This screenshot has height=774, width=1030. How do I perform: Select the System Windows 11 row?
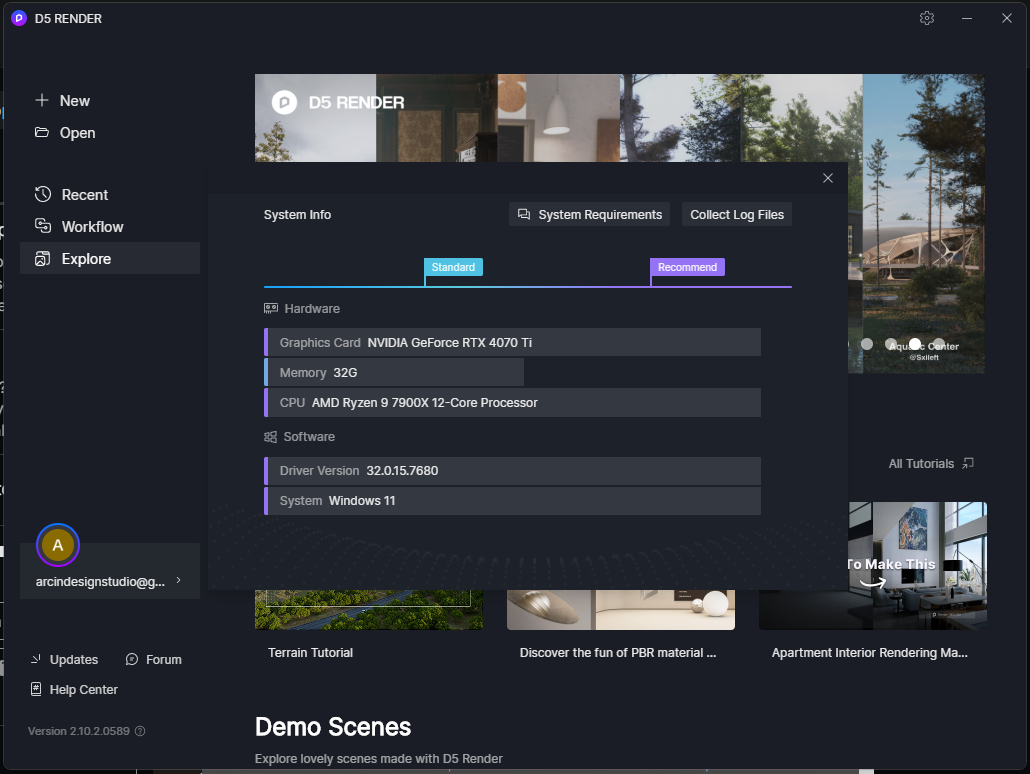point(512,501)
